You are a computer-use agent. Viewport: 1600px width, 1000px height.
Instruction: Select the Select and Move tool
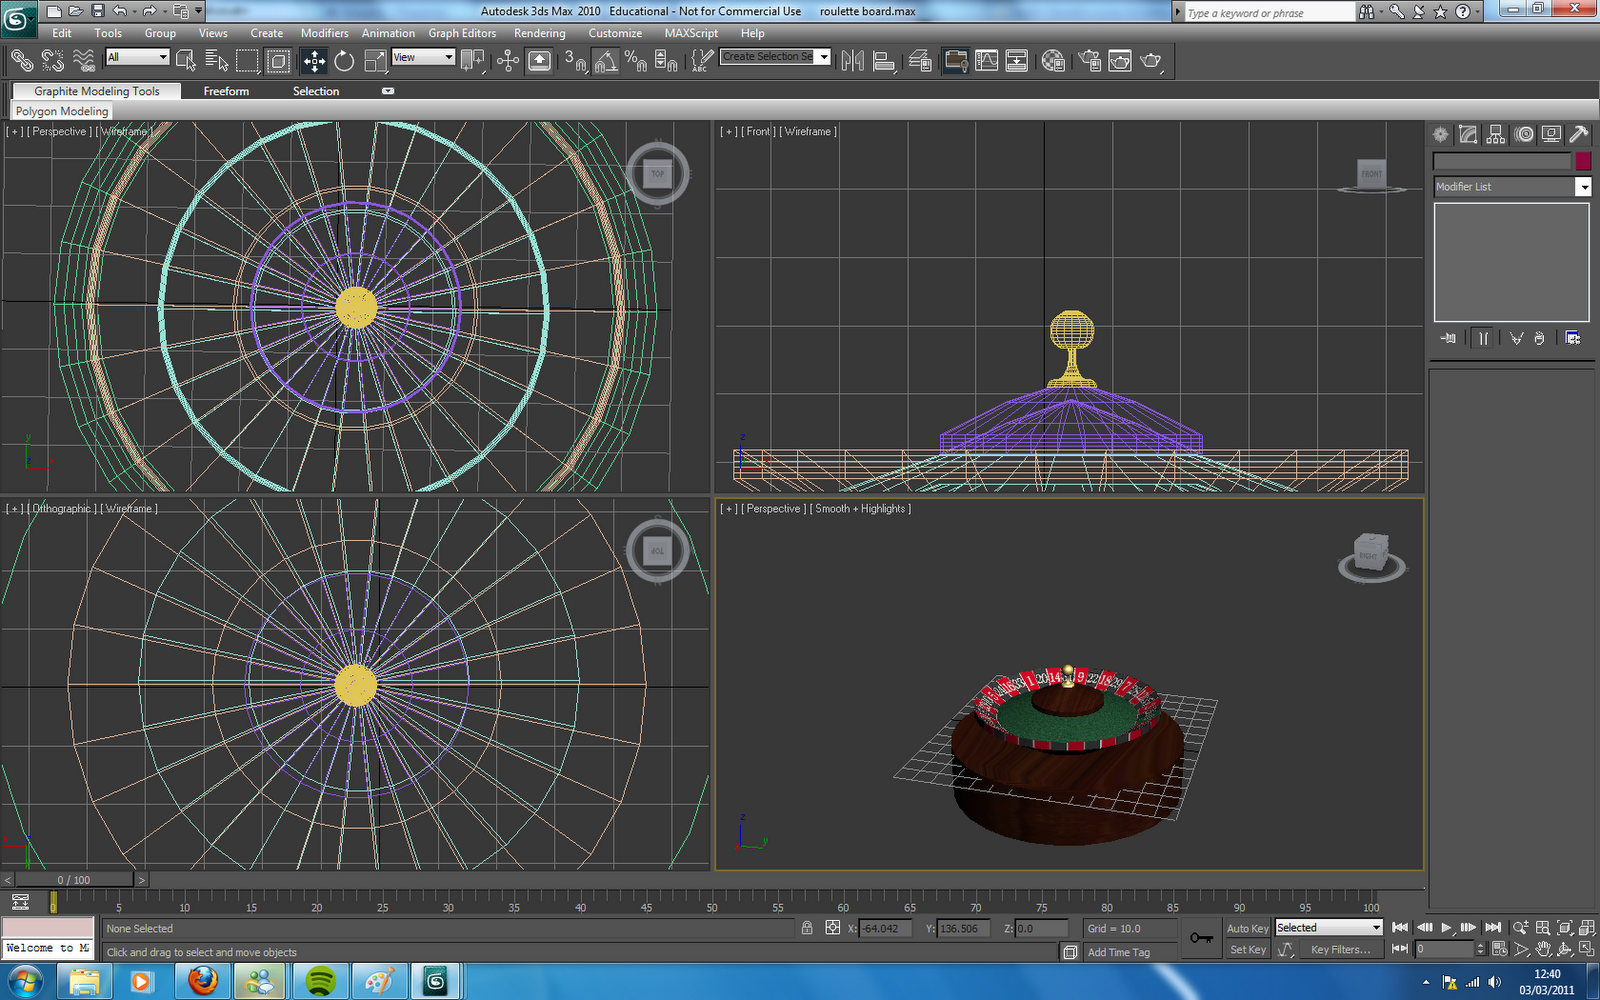314,61
